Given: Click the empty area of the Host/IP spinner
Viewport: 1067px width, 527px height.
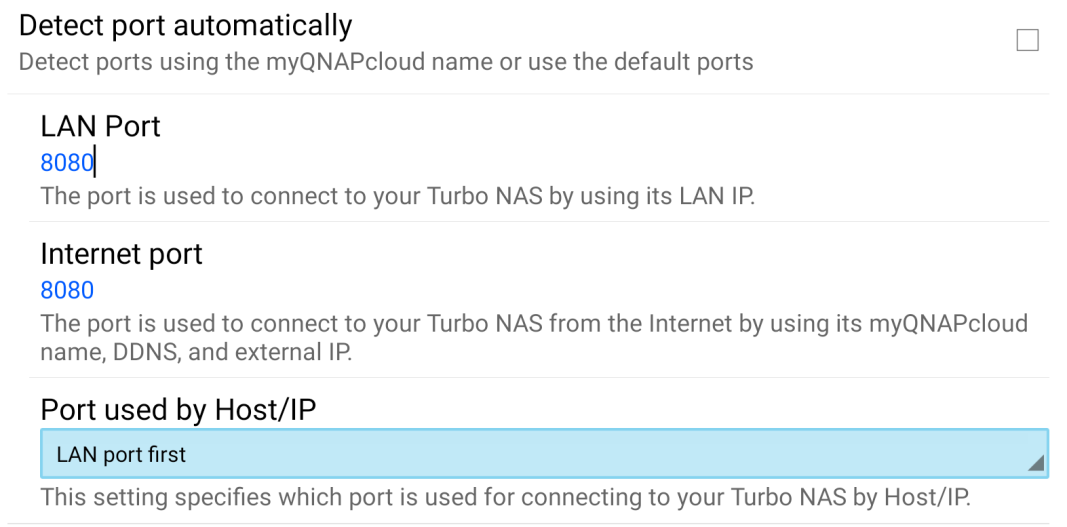Looking at the screenshot, I should [x=600, y=455].
